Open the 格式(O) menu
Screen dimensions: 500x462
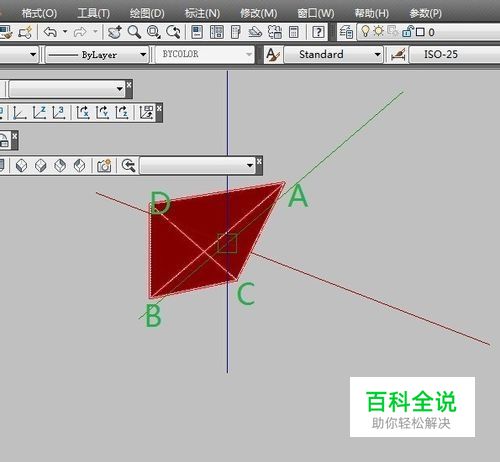coord(39,13)
